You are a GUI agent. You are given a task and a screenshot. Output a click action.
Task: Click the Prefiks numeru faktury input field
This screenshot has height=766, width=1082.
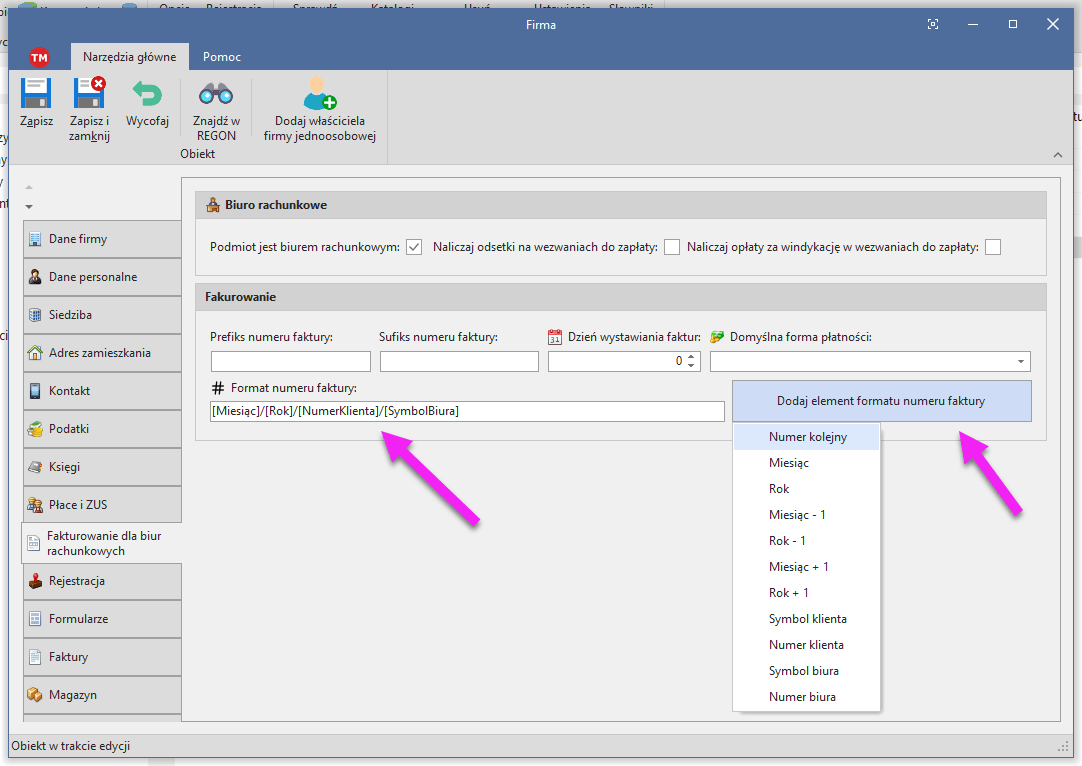(290, 362)
